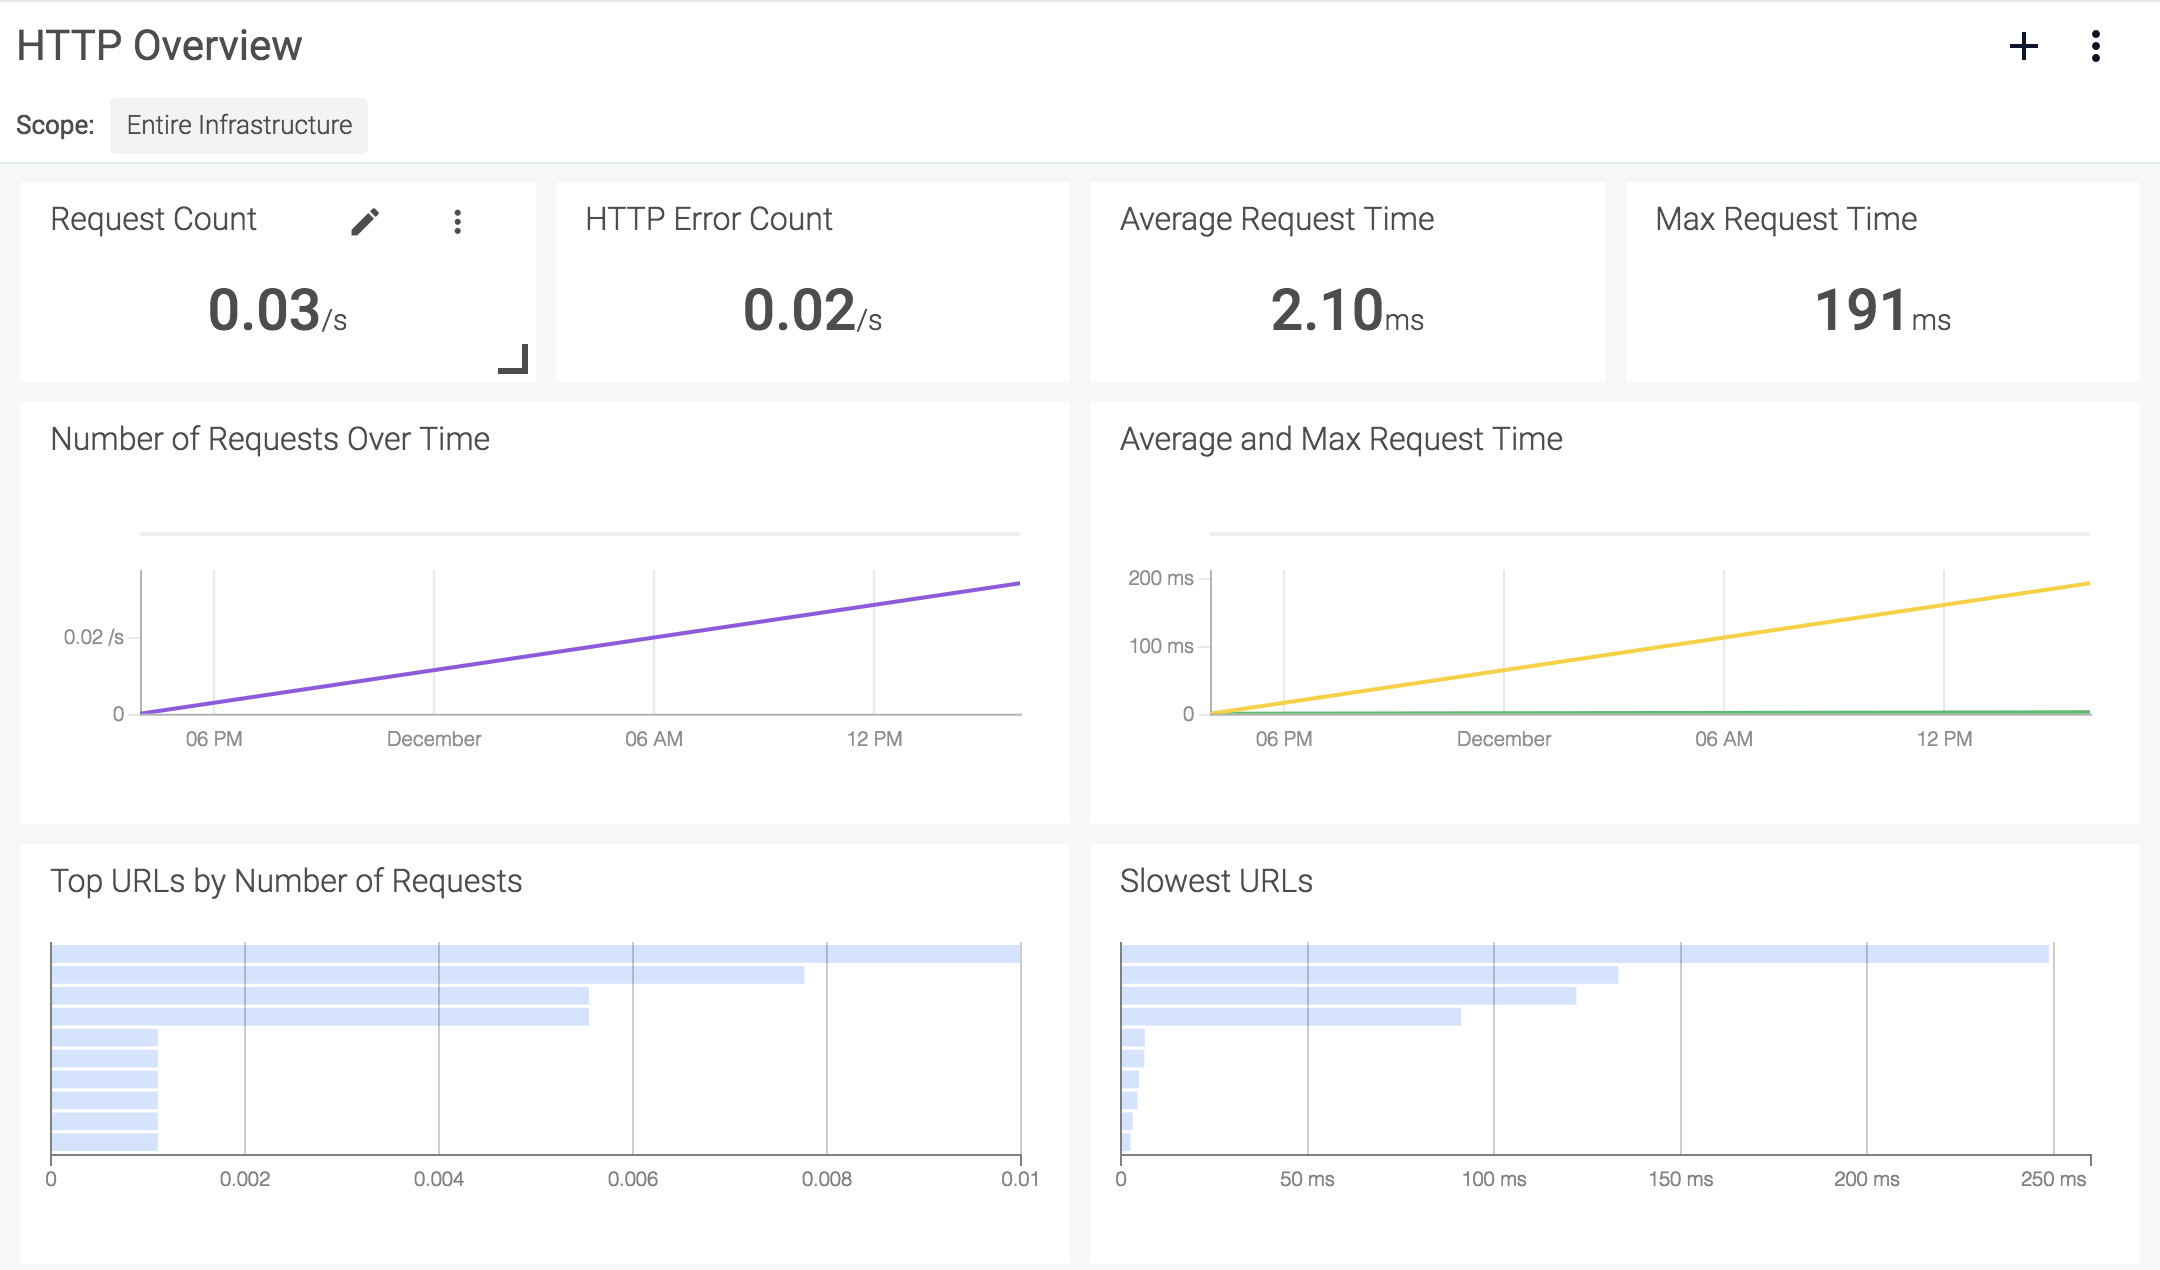Click the HTTP Error Count panel title
The width and height of the screenshot is (2160, 1270).
(708, 219)
